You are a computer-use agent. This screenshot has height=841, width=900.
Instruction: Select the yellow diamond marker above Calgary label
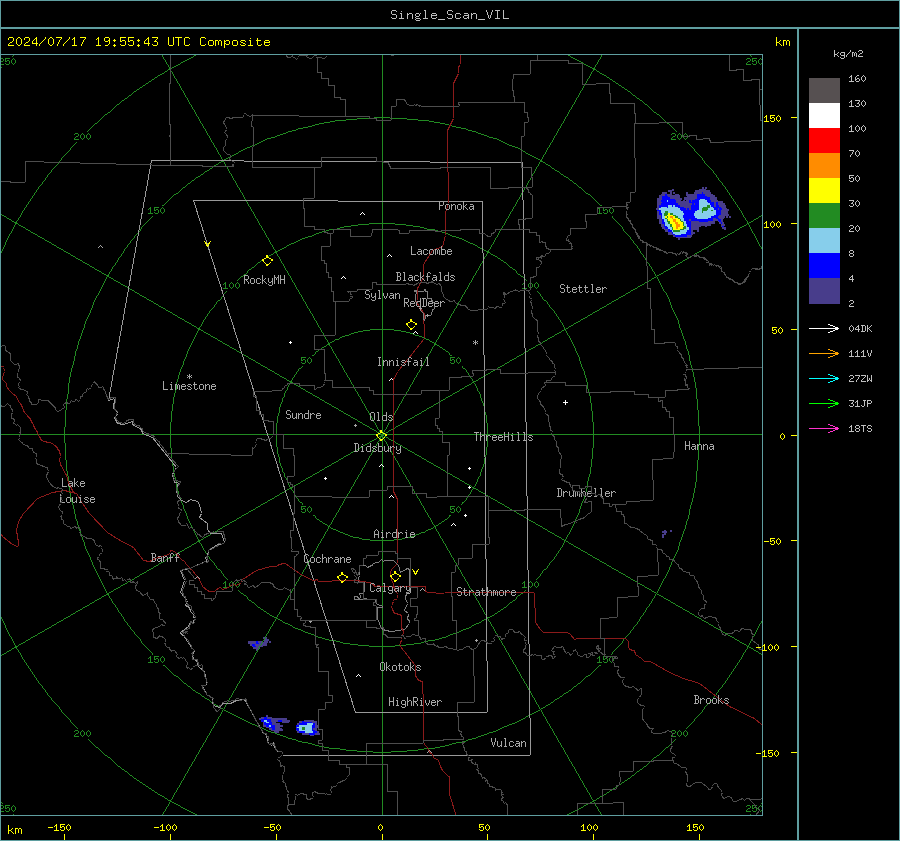coord(395,576)
